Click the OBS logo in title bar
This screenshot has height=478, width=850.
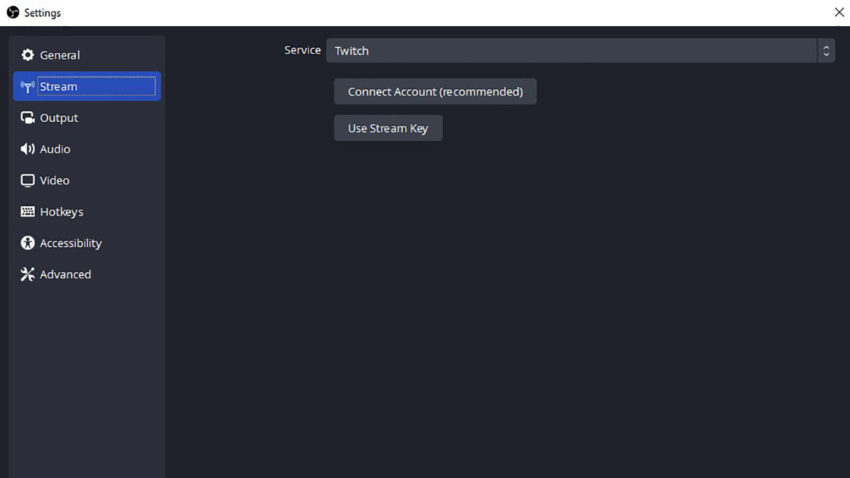coord(12,12)
